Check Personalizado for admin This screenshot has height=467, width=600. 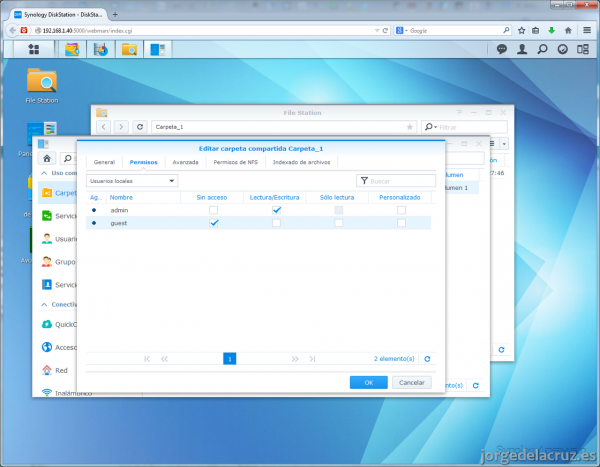401,210
